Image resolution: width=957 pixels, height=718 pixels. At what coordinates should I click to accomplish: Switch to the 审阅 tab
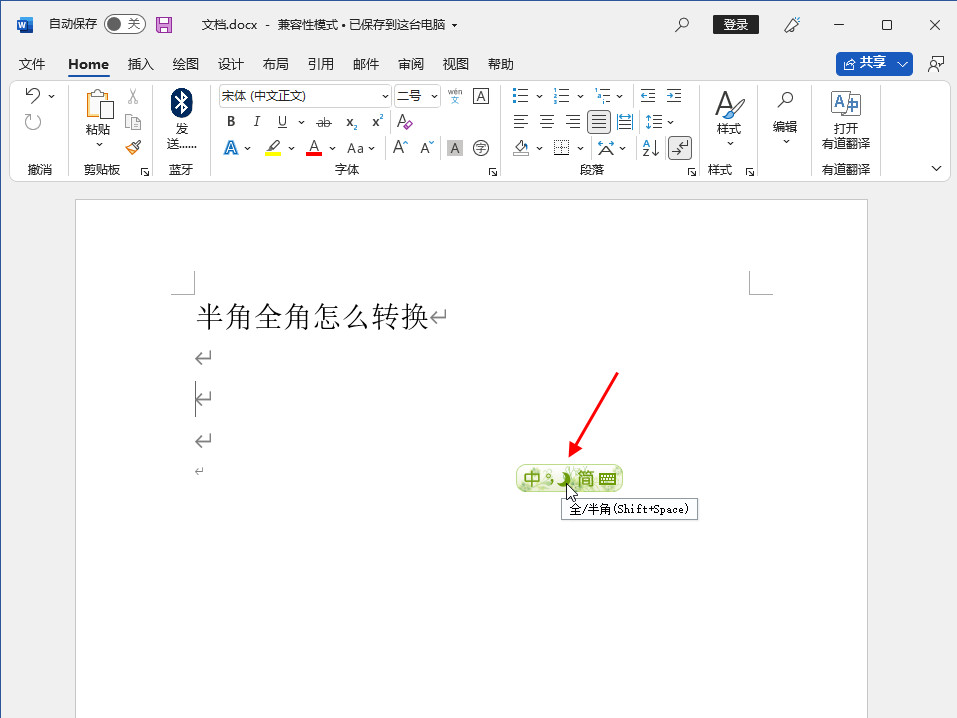(x=411, y=64)
